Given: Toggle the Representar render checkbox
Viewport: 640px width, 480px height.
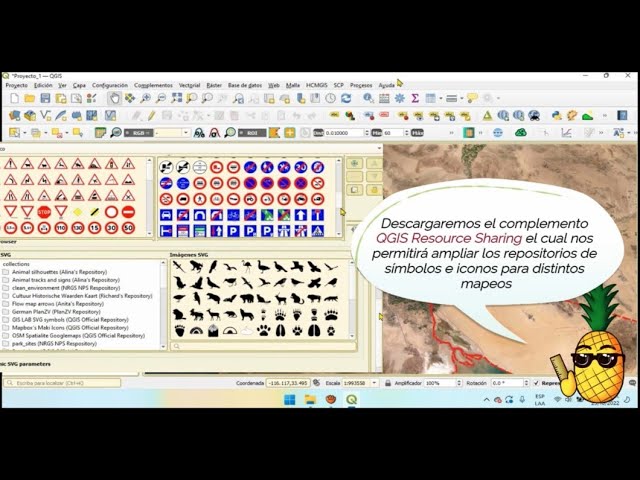Looking at the screenshot, I should coord(536,383).
